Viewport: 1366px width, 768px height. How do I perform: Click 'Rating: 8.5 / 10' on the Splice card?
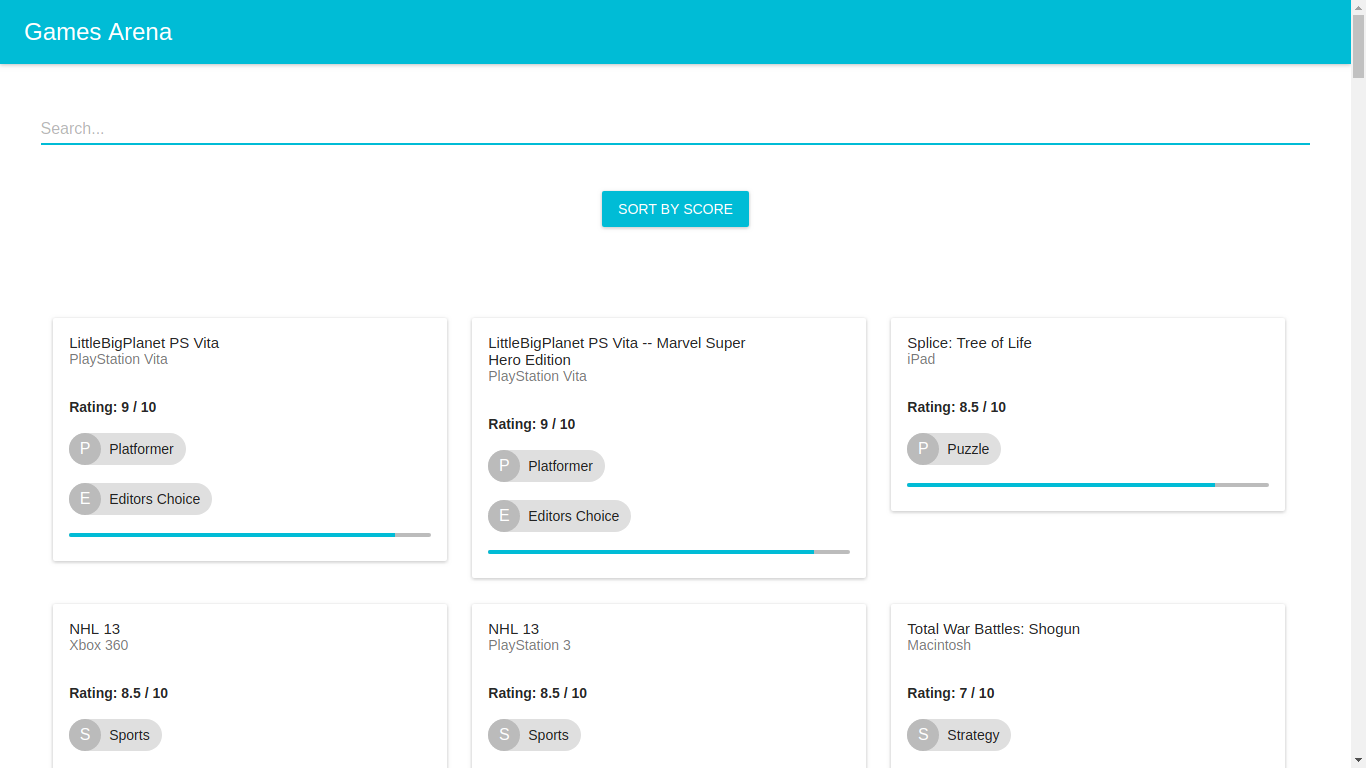tap(957, 407)
